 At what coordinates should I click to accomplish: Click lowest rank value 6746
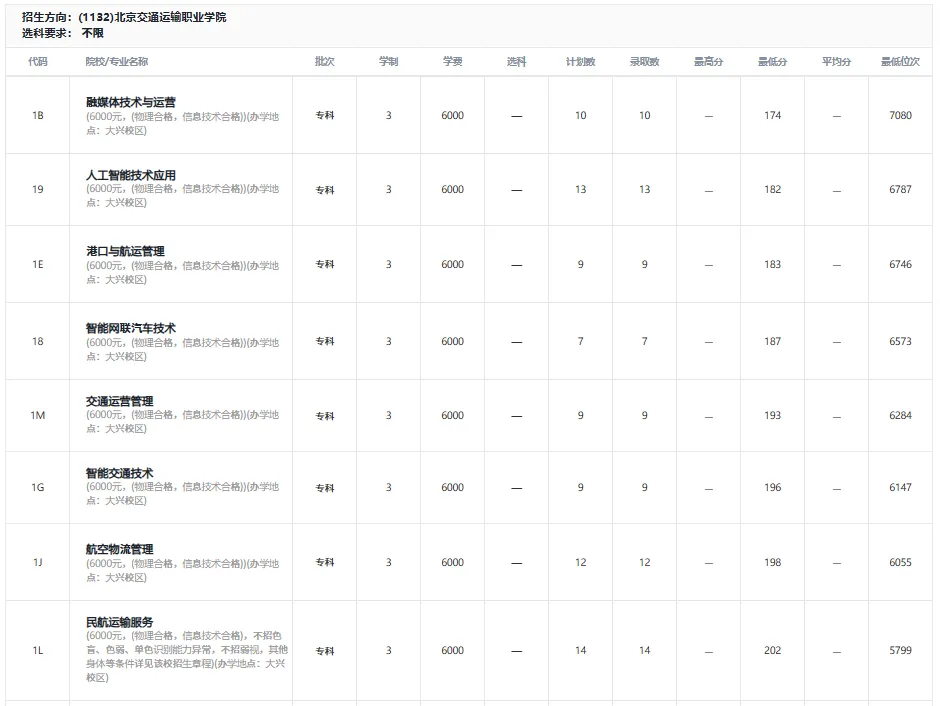[900, 264]
